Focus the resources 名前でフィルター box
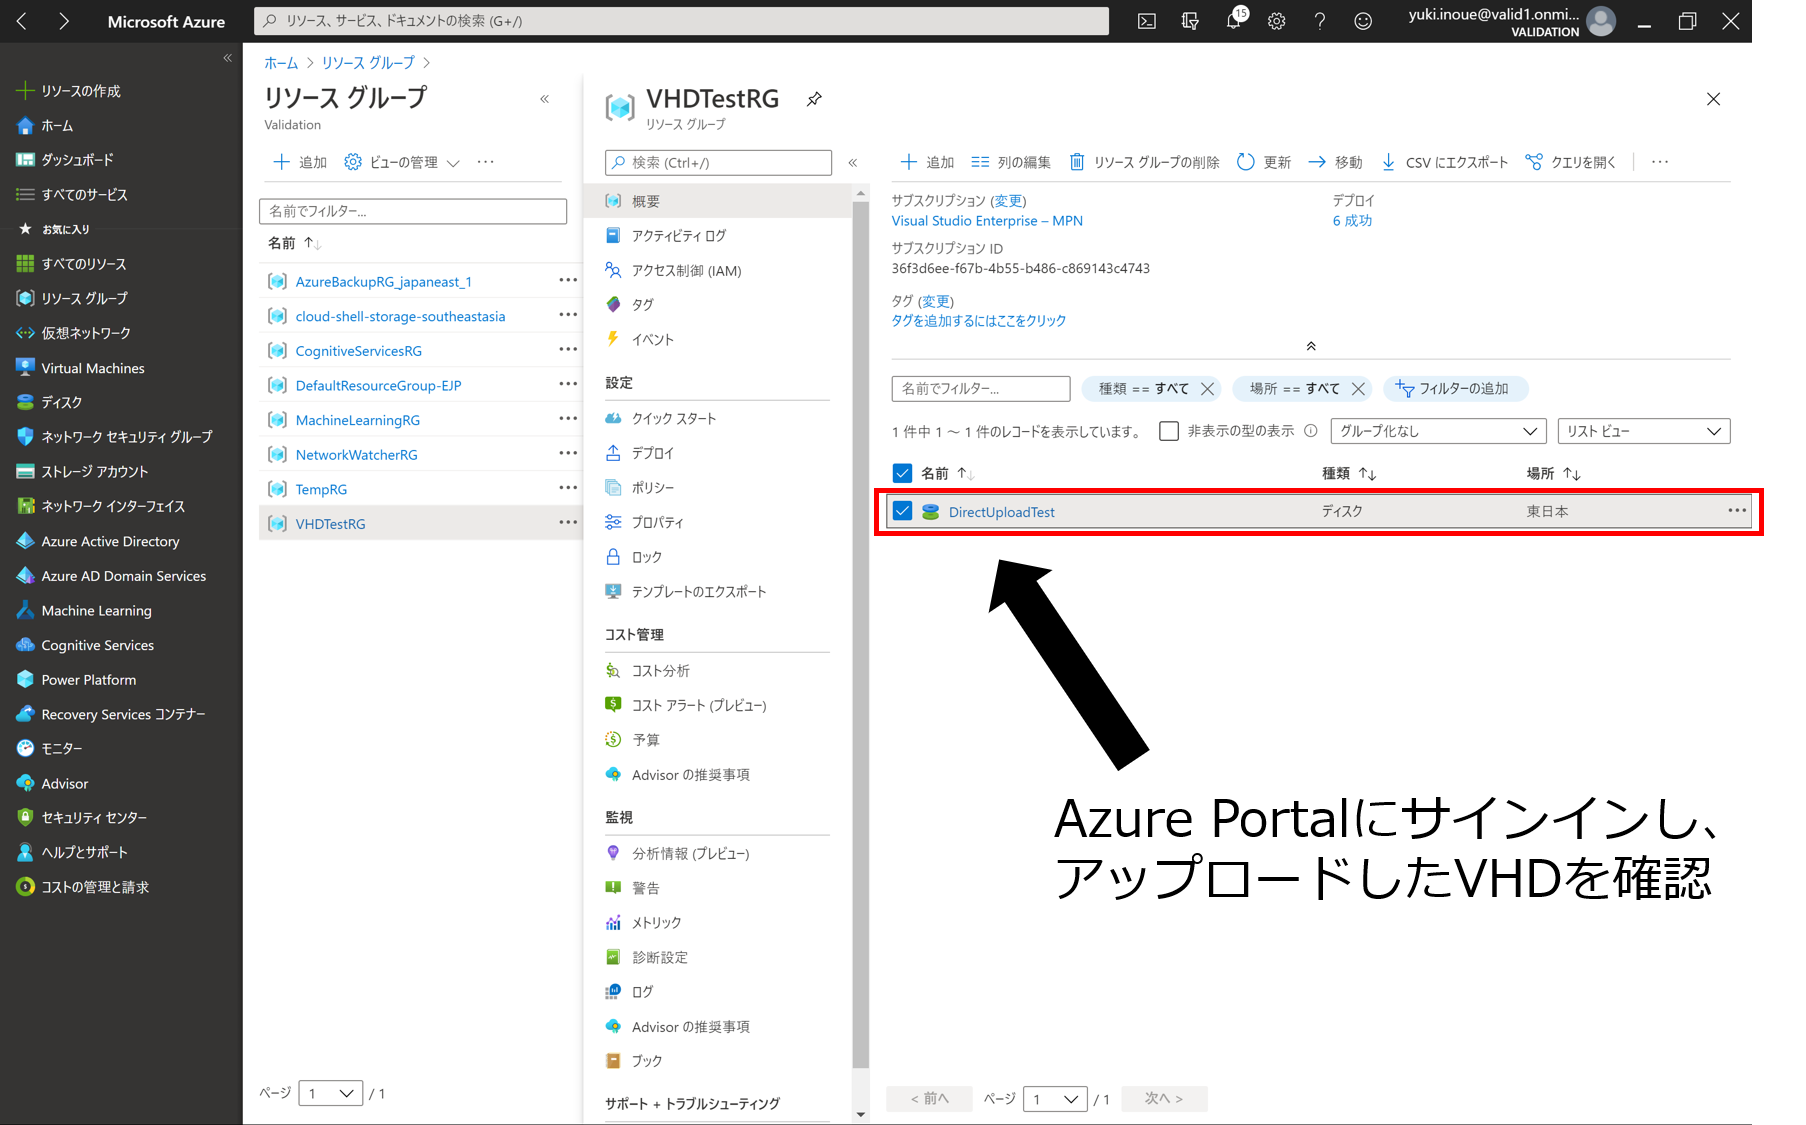 coord(981,389)
